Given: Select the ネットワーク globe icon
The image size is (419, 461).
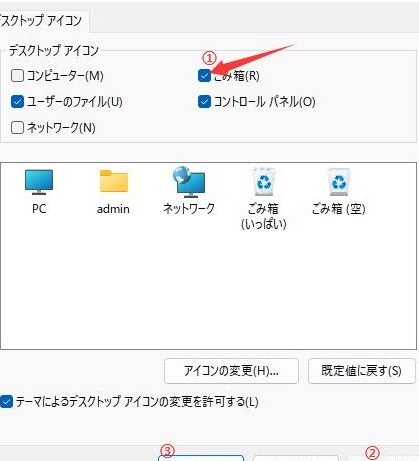Looking at the screenshot, I should click(189, 182).
